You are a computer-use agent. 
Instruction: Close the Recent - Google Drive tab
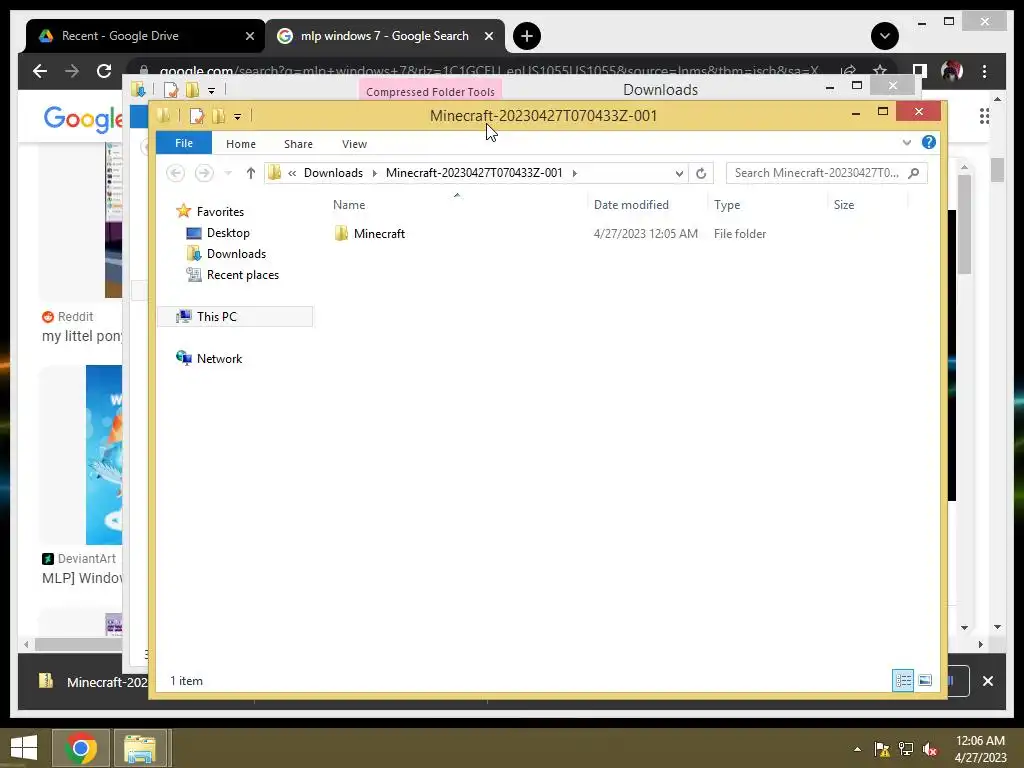249,36
